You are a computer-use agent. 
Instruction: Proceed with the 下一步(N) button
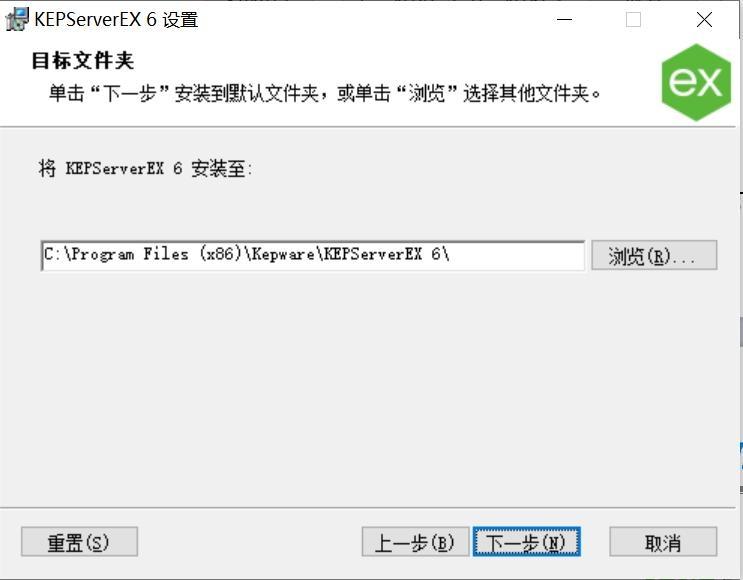pos(526,542)
